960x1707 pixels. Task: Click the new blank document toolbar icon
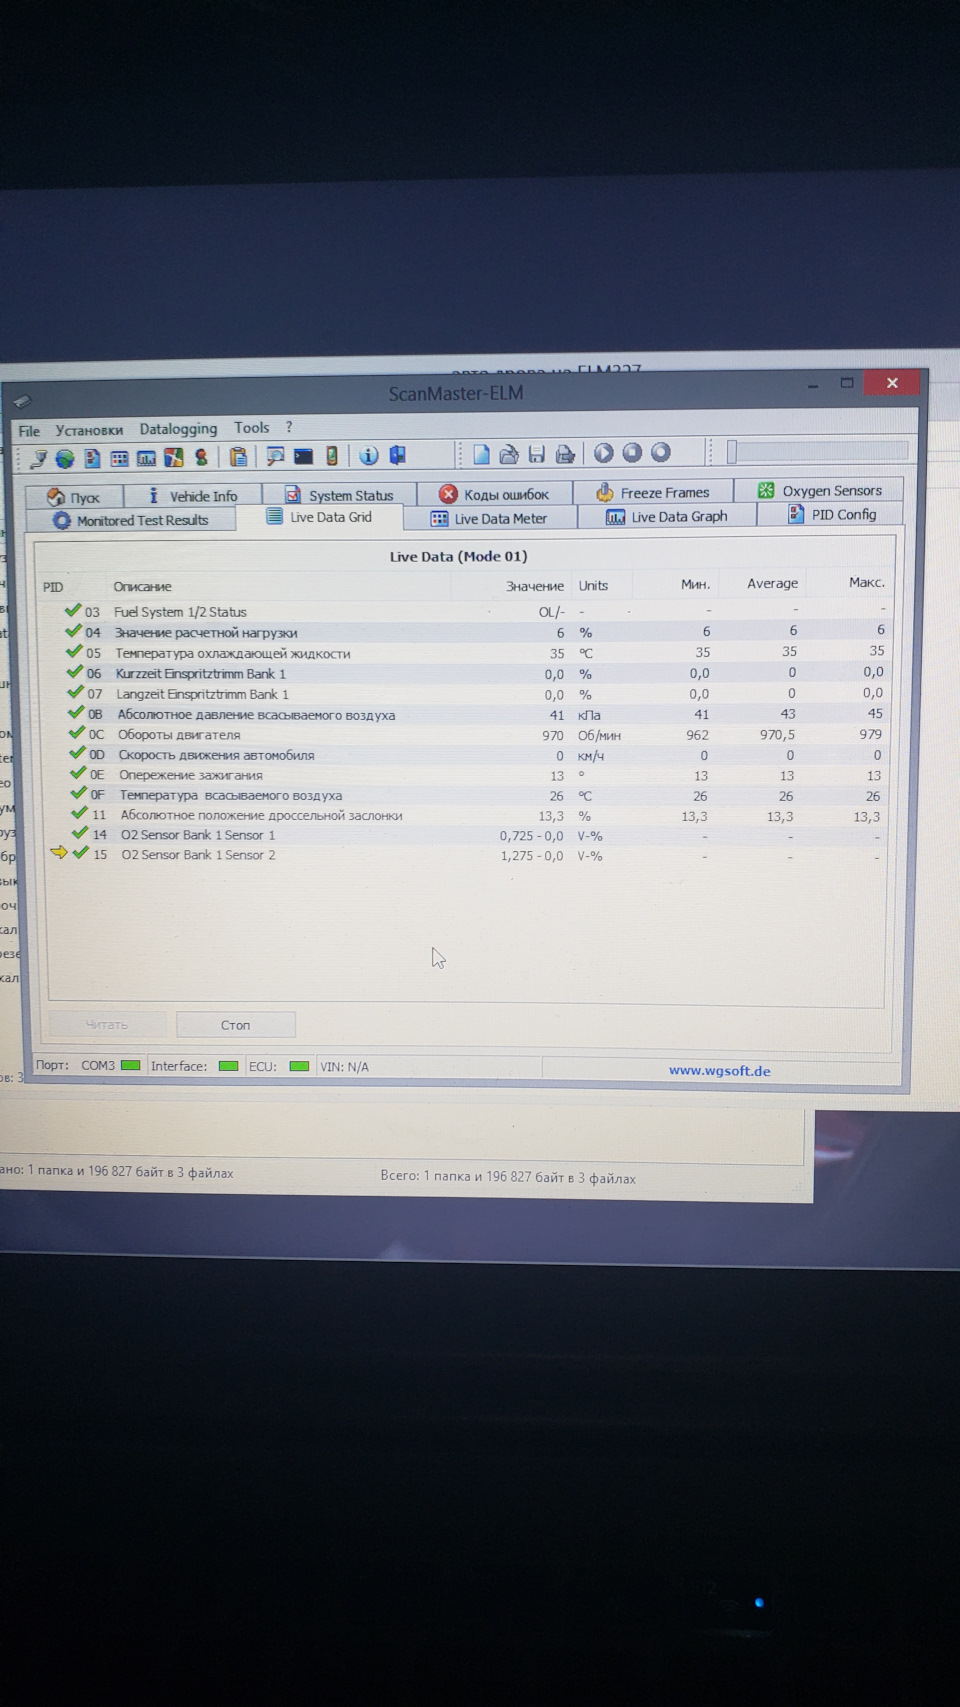[481, 455]
